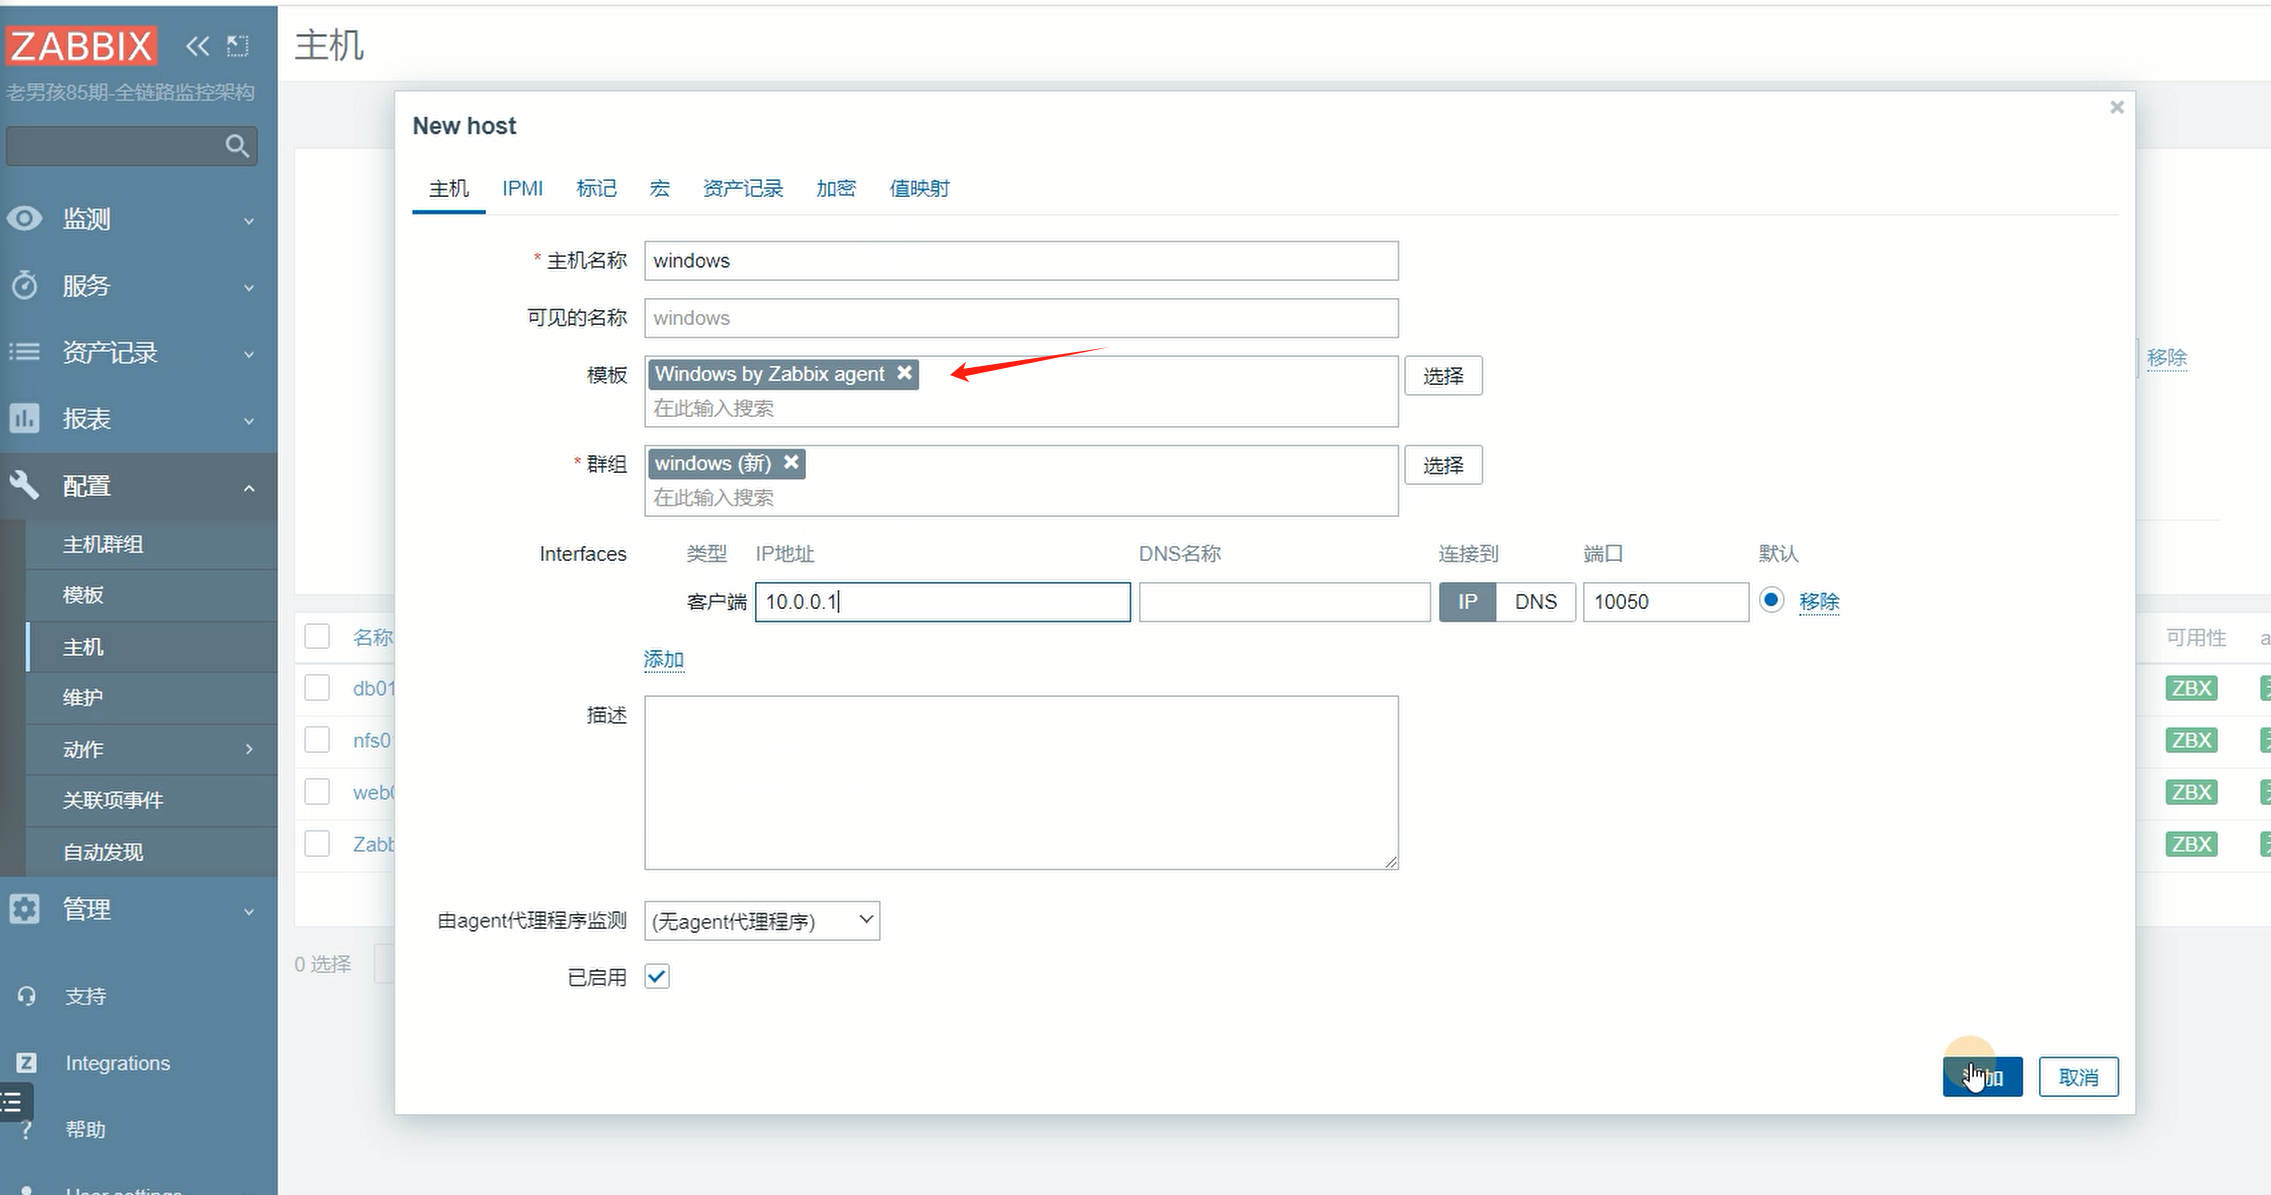Click the ZABBIX logo
Image resolution: width=2271 pixels, height=1195 pixels.
click(x=81, y=46)
